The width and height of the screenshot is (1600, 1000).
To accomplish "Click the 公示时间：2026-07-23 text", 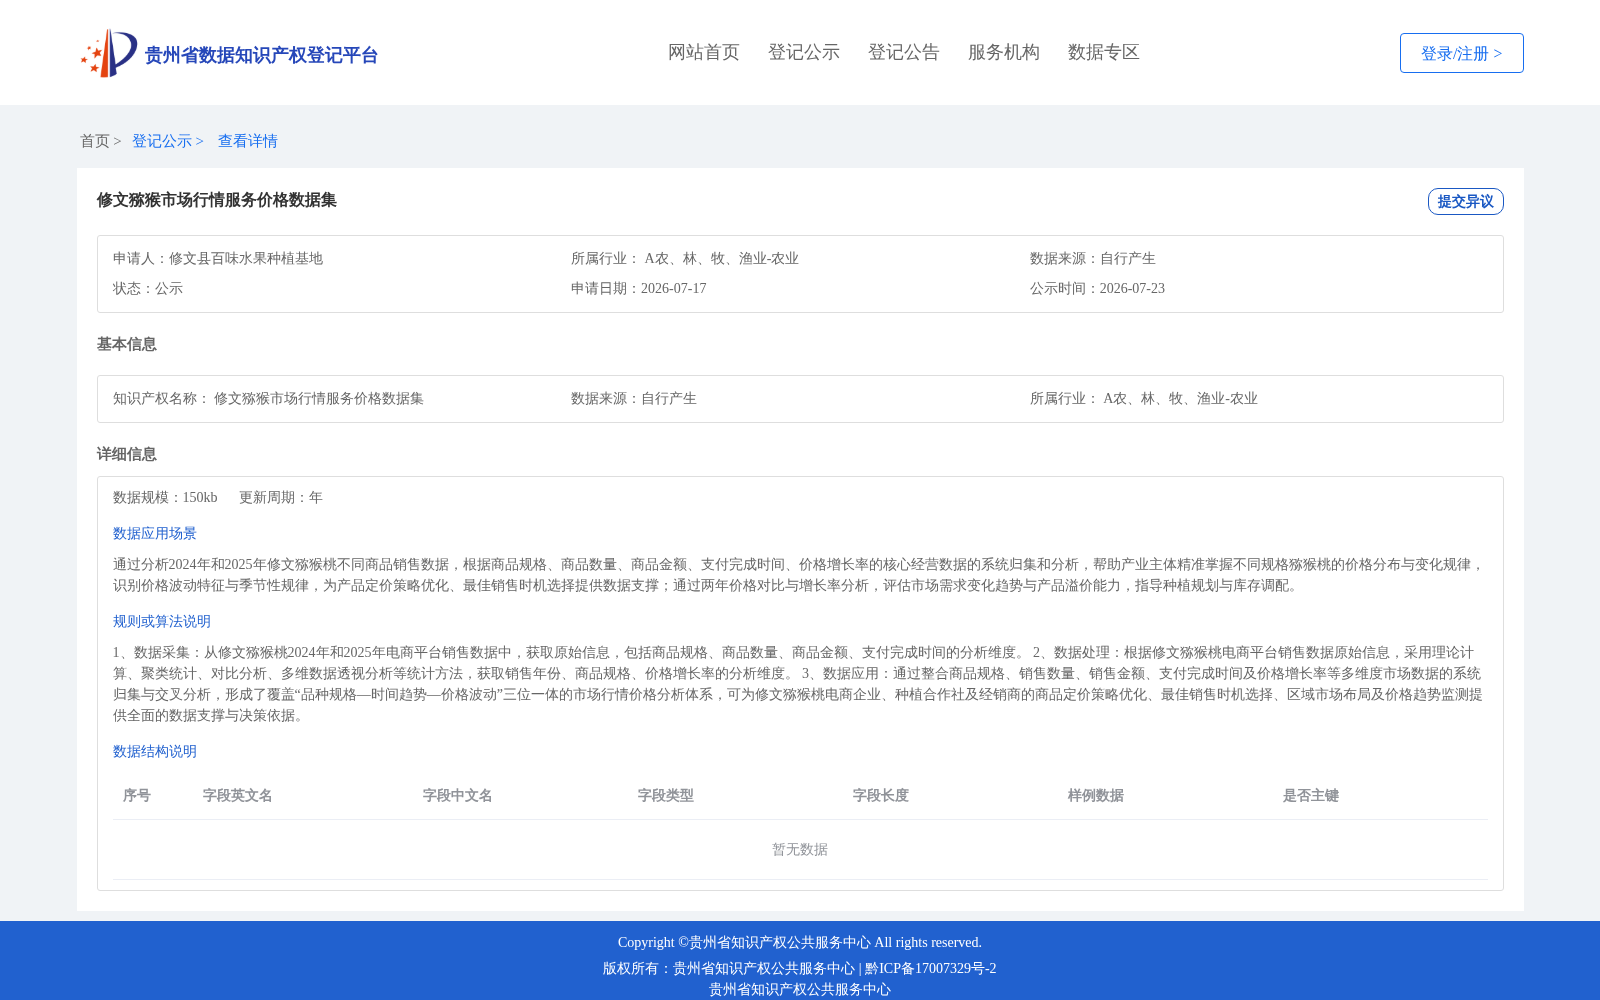I will (1097, 288).
